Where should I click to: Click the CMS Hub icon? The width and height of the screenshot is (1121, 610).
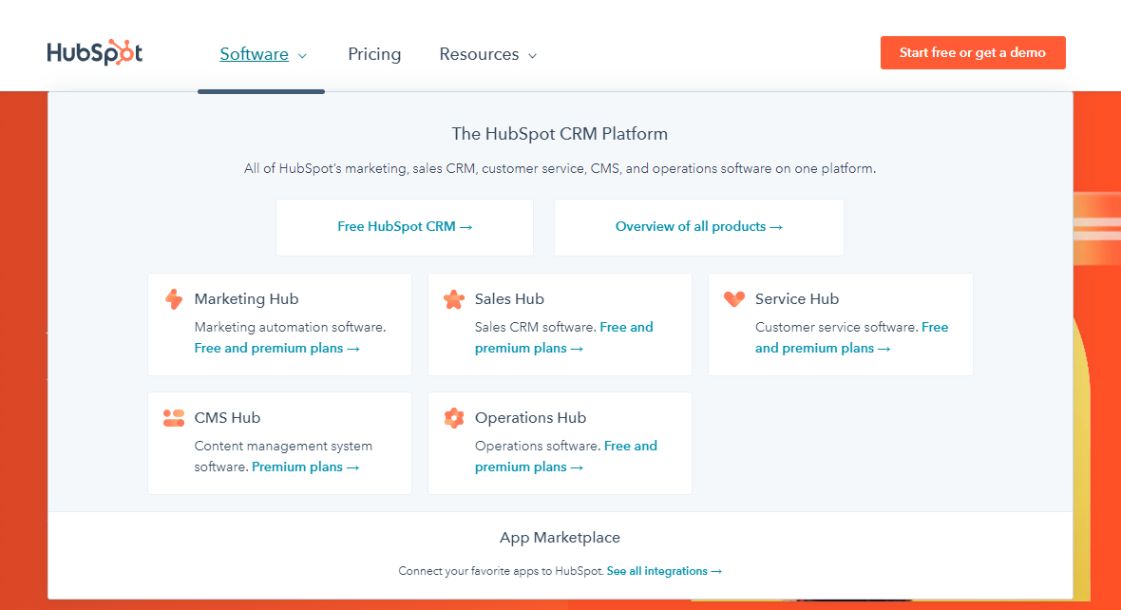click(174, 418)
